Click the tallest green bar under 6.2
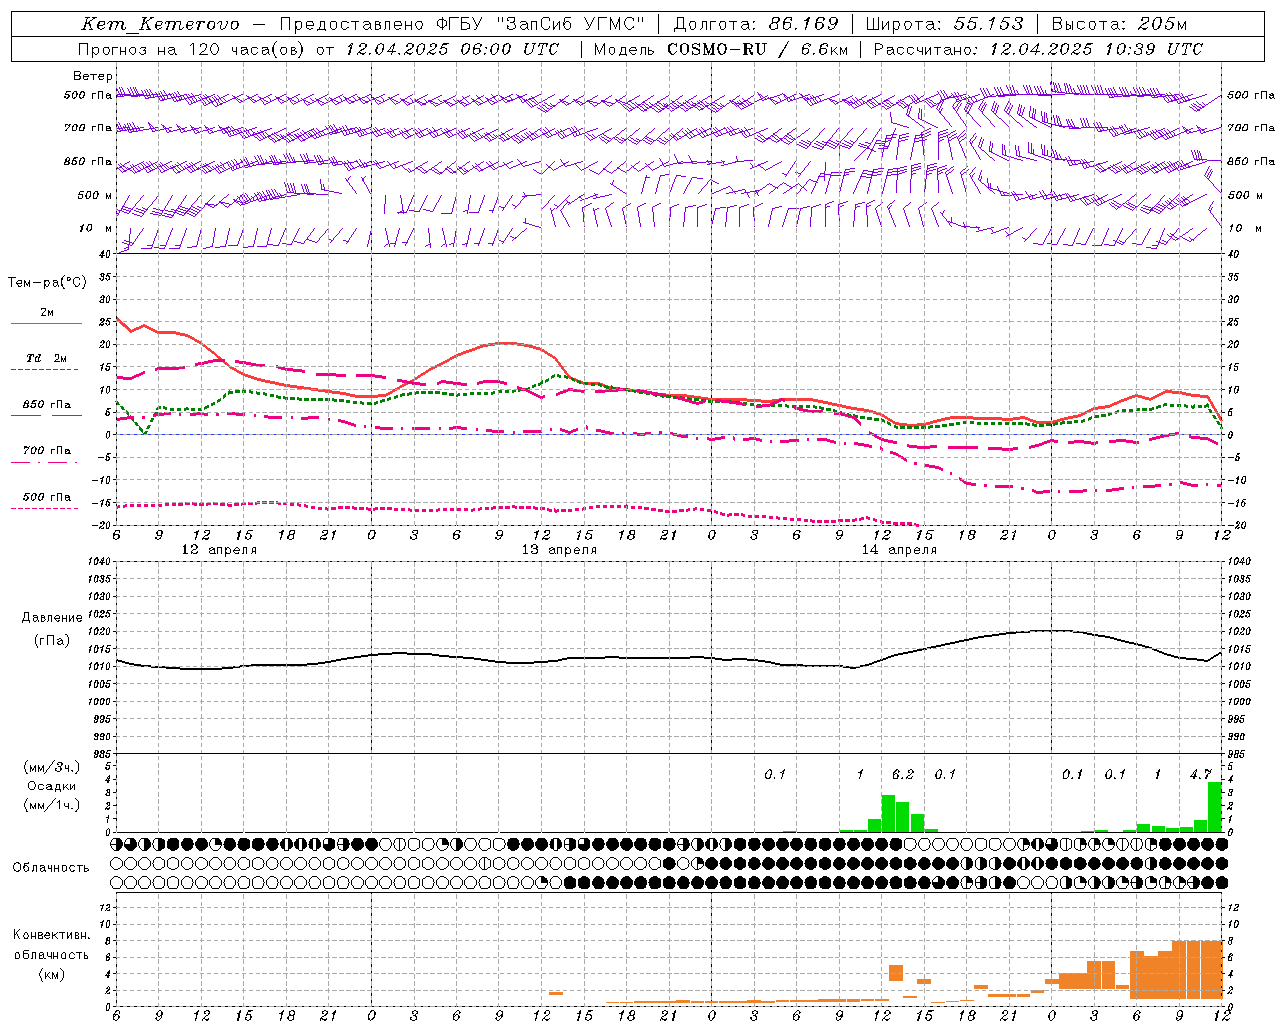 click(x=888, y=814)
